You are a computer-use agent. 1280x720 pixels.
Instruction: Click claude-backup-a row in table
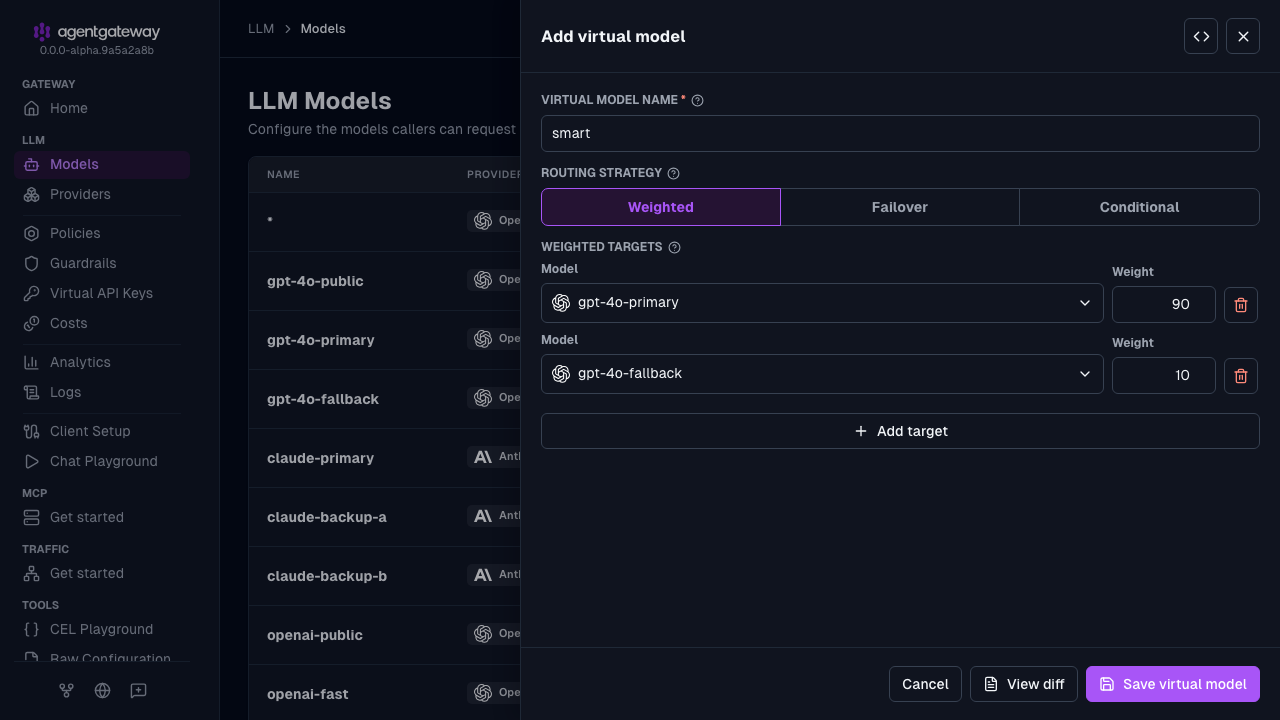(x=385, y=517)
